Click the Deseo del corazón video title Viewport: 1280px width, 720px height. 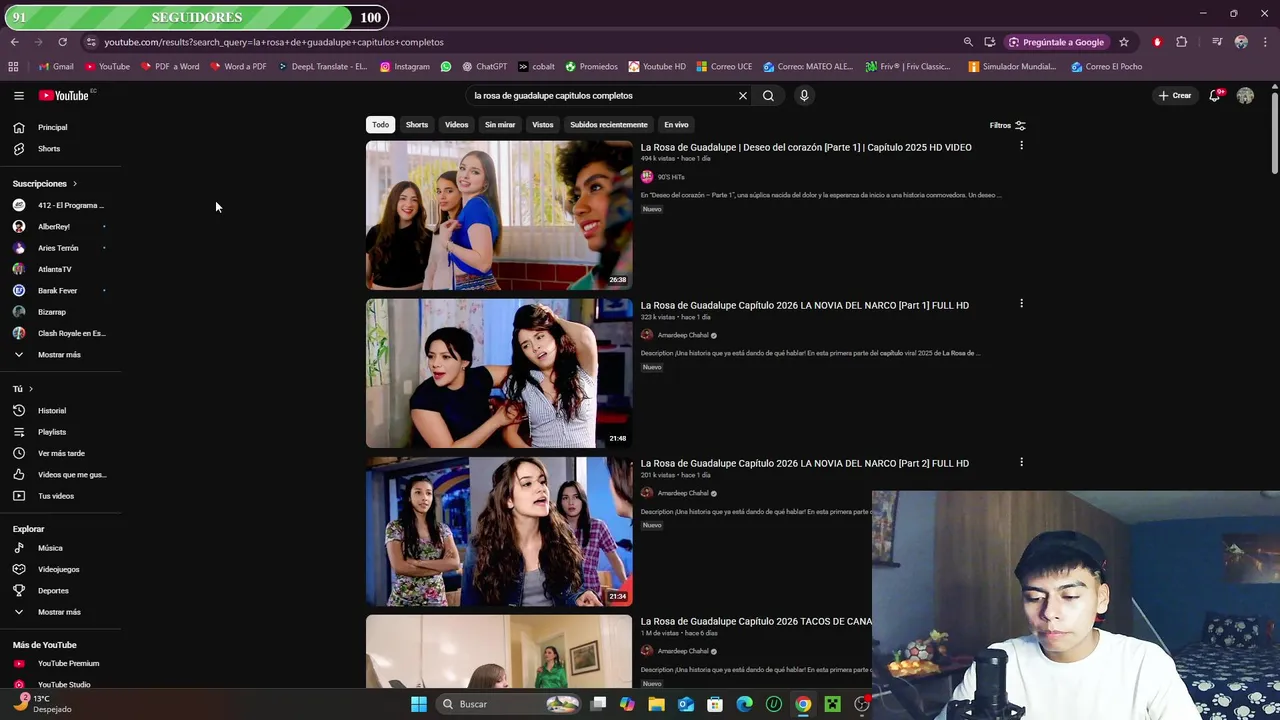click(806, 147)
